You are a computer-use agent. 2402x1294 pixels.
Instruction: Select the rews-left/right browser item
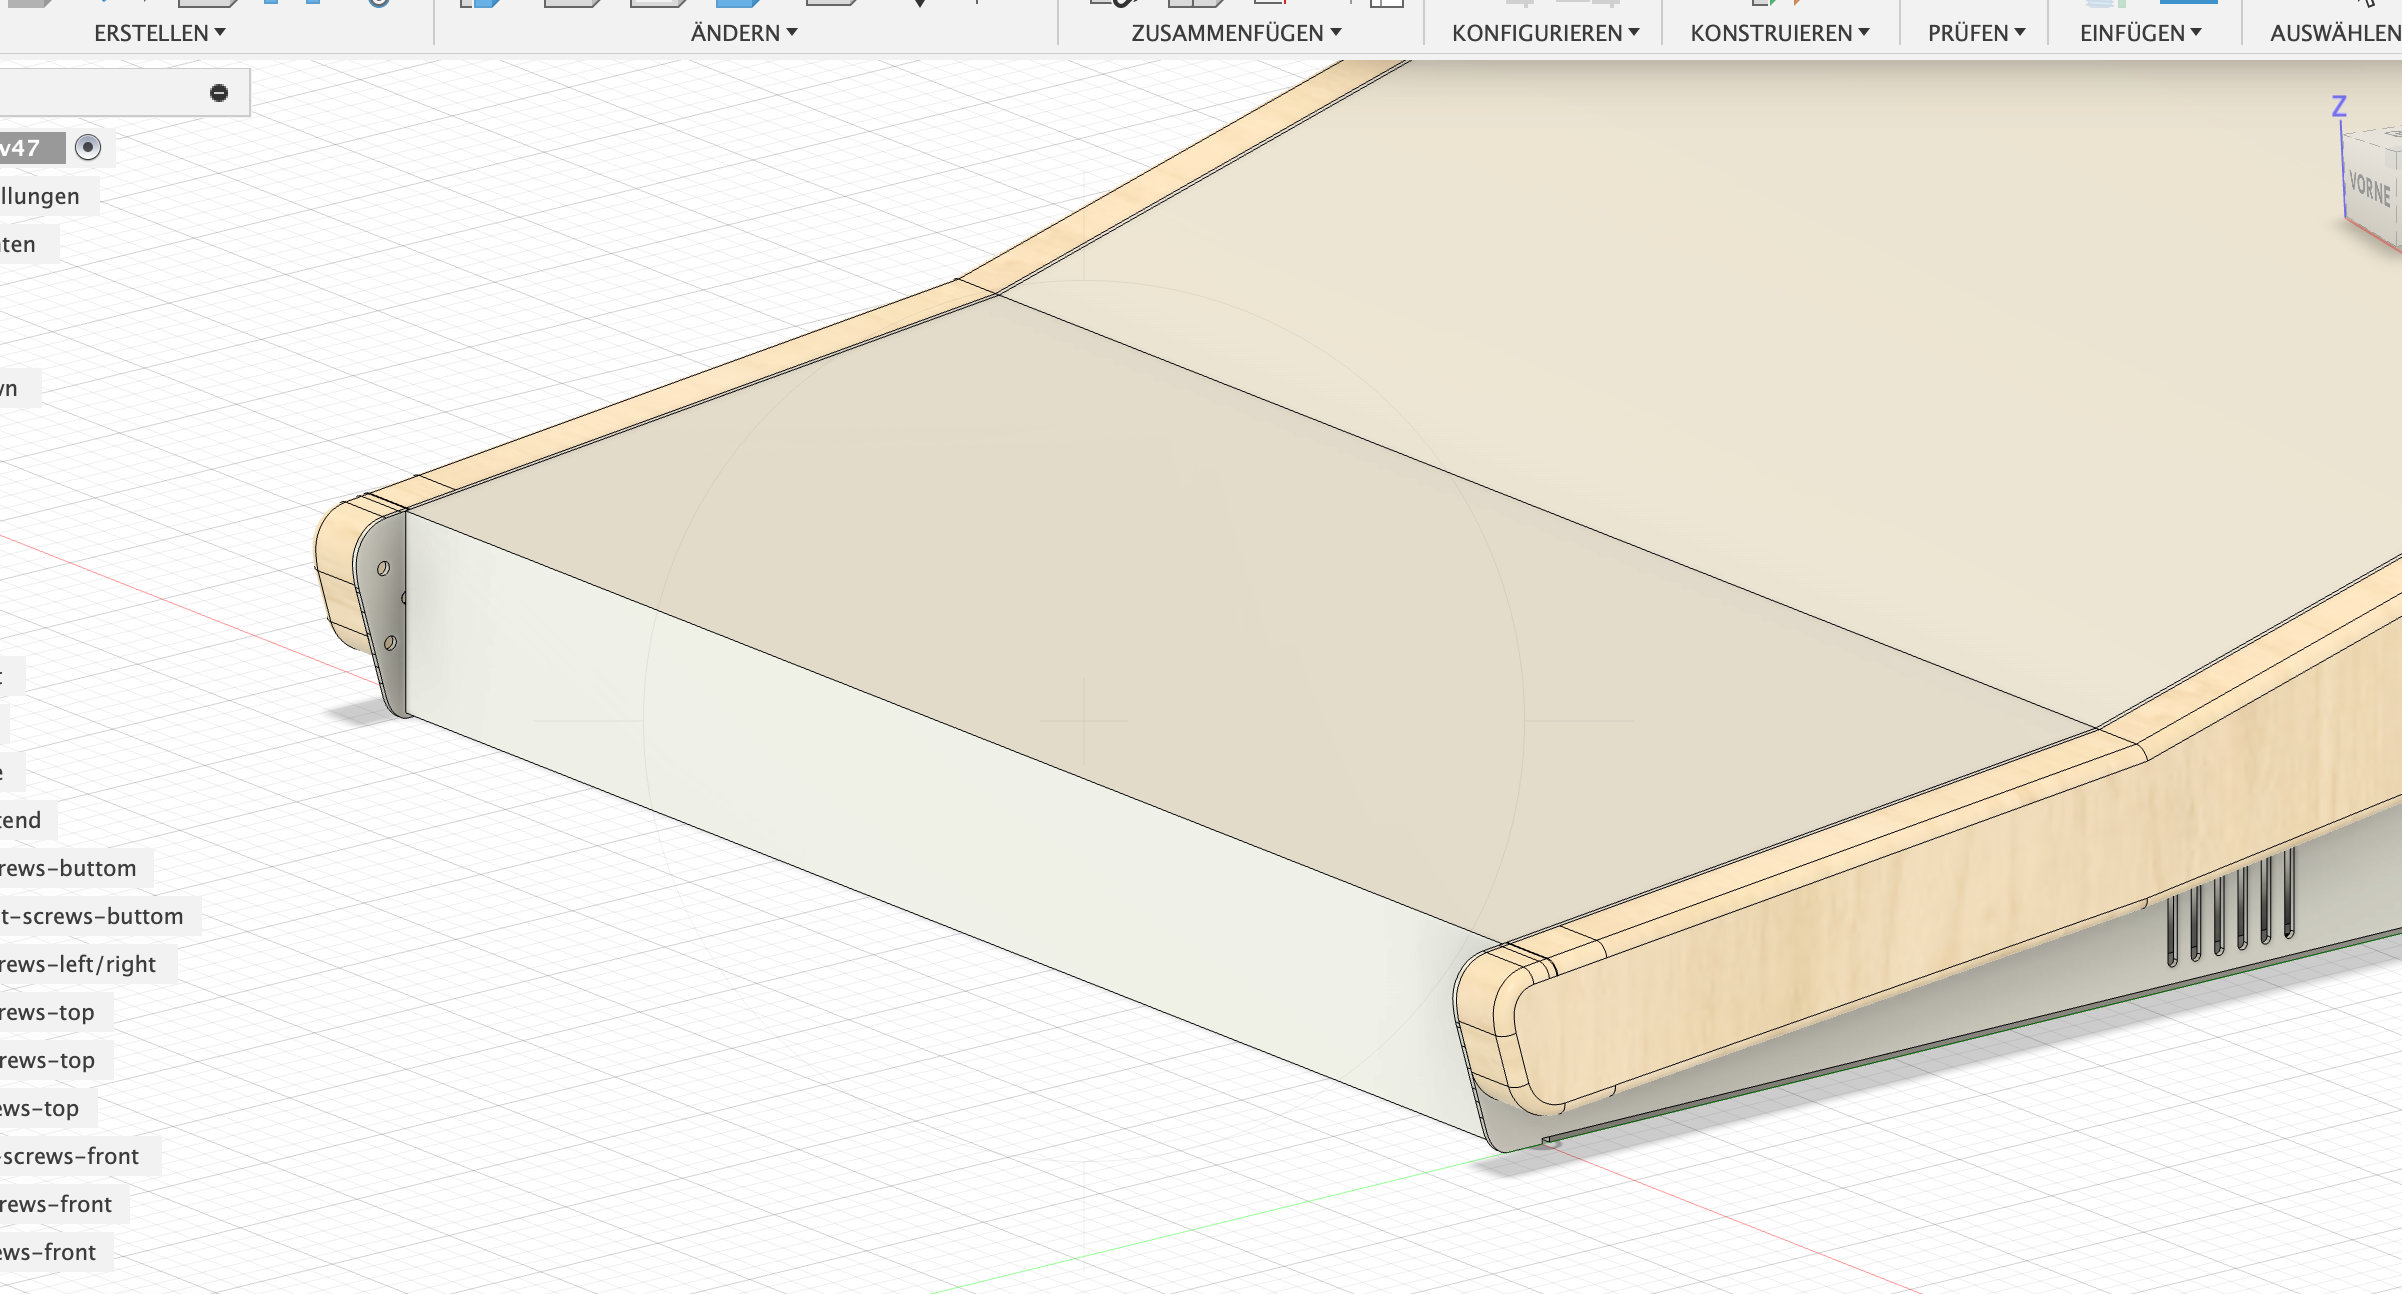(x=78, y=964)
